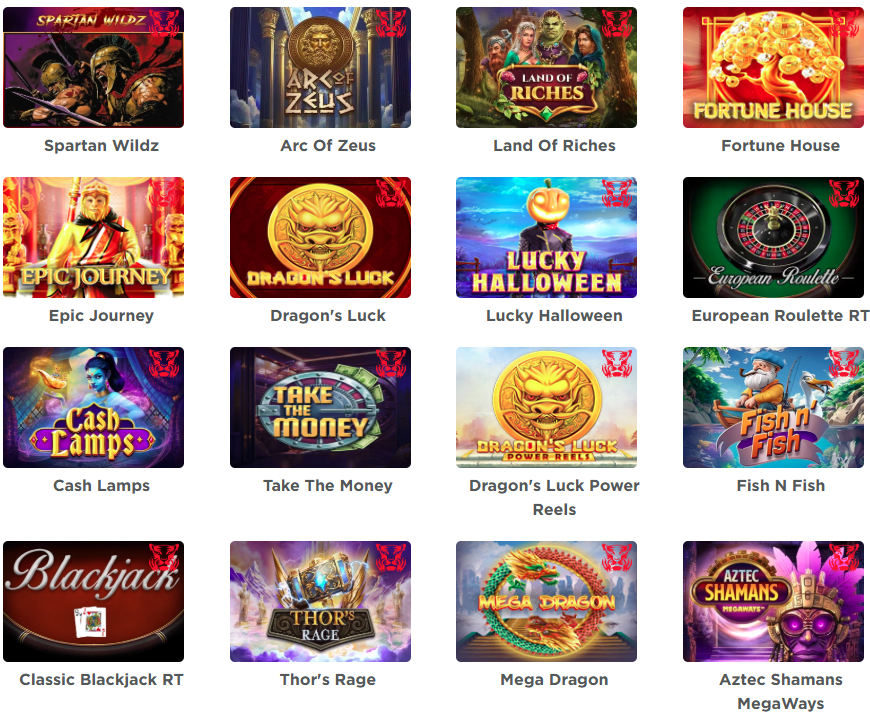Open the Classic Blackjack RT title link
Screen dimensions: 870x714
(102, 680)
